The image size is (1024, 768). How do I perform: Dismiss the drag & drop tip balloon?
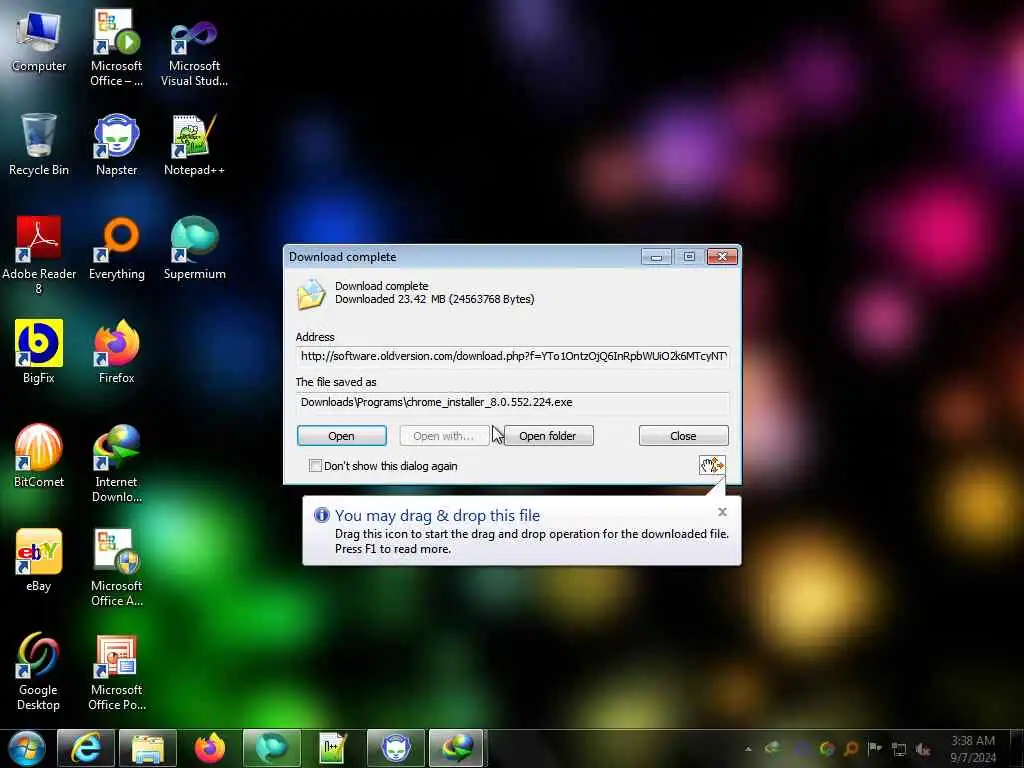point(722,512)
